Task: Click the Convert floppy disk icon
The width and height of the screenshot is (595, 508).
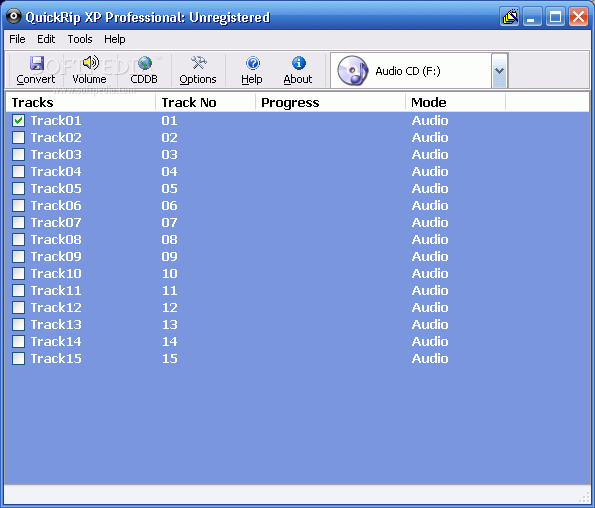Action: point(37,63)
